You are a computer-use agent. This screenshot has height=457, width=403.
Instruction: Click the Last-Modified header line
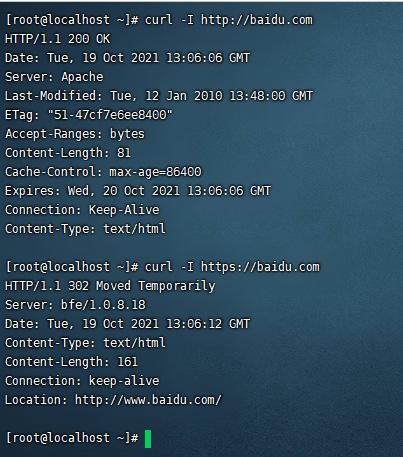tap(159, 96)
